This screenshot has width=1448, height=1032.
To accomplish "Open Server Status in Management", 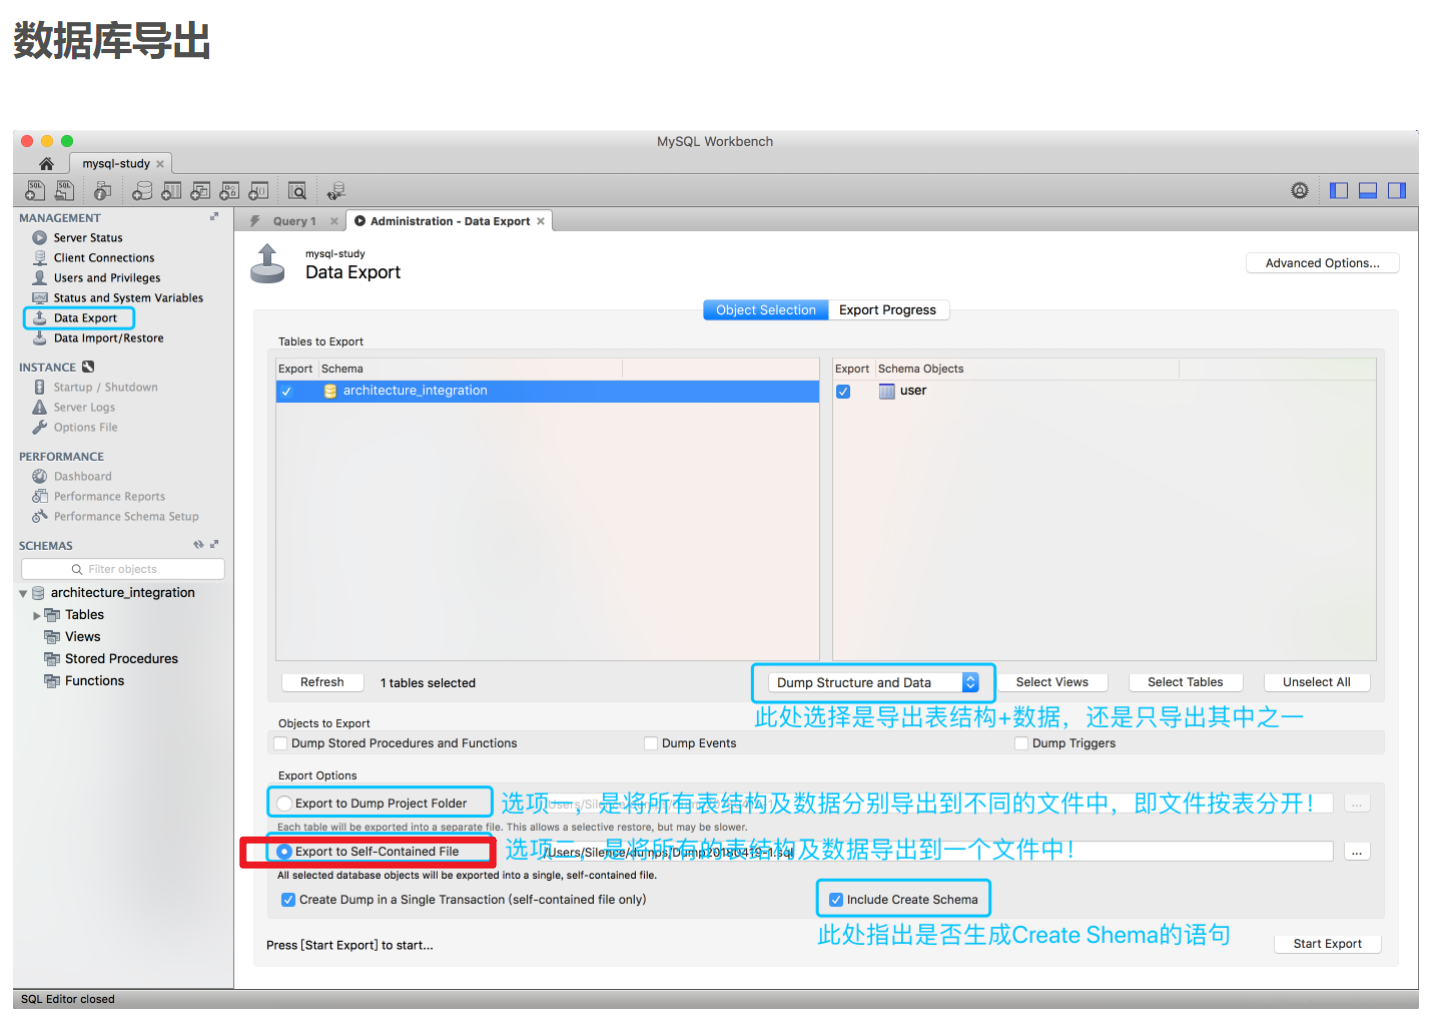I will pyautogui.click(x=88, y=238).
